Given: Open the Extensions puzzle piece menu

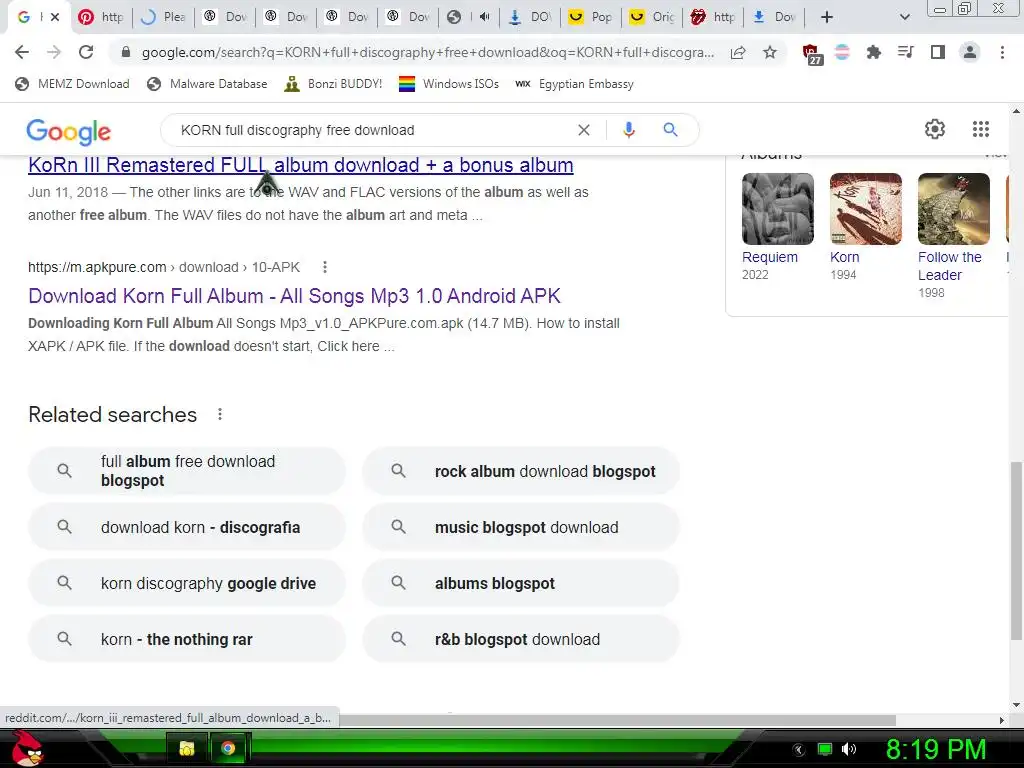Looking at the screenshot, I should coord(874,52).
